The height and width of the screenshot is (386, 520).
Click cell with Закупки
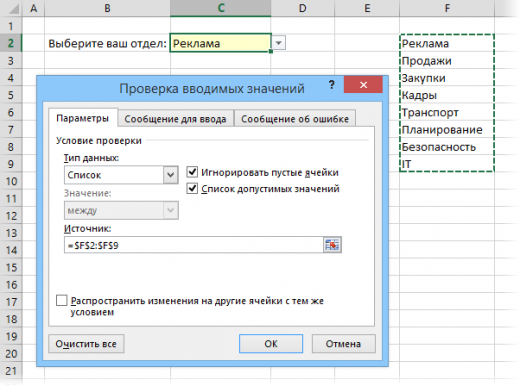[x=447, y=78]
